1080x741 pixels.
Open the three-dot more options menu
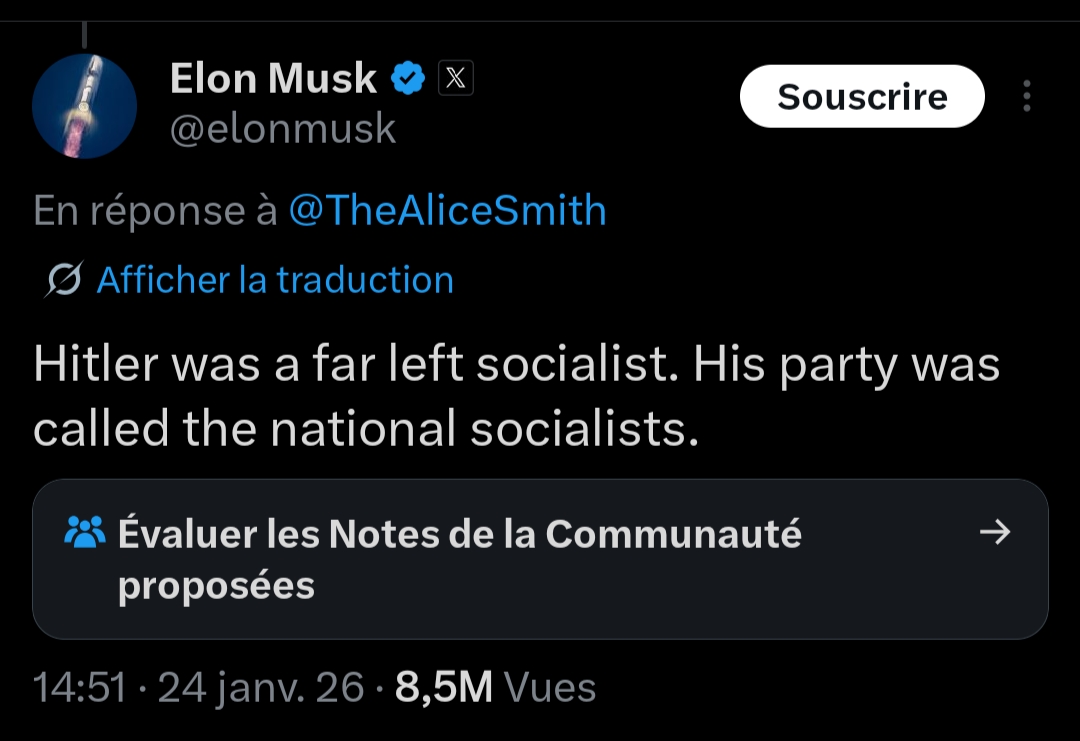coord(1026,96)
